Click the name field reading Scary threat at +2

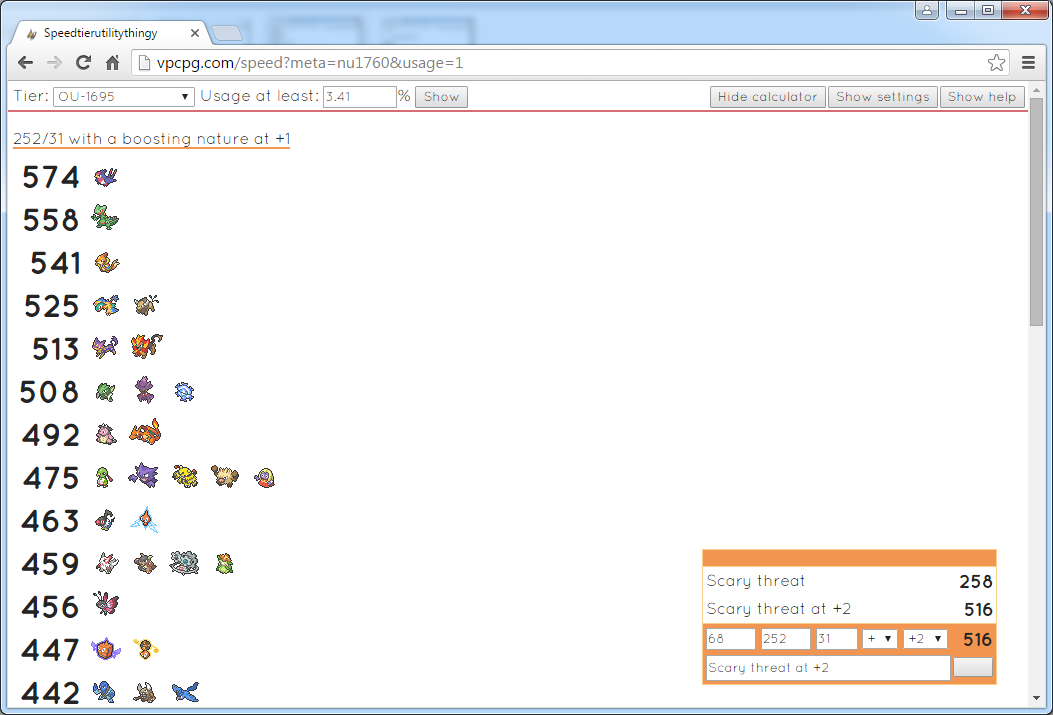[828, 667]
